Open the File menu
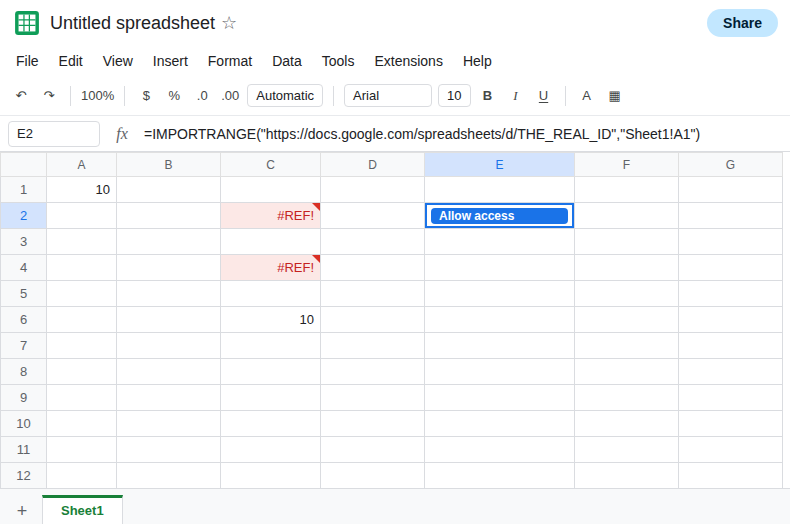Image resolution: width=790 pixels, height=524 pixels. (27, 61)
